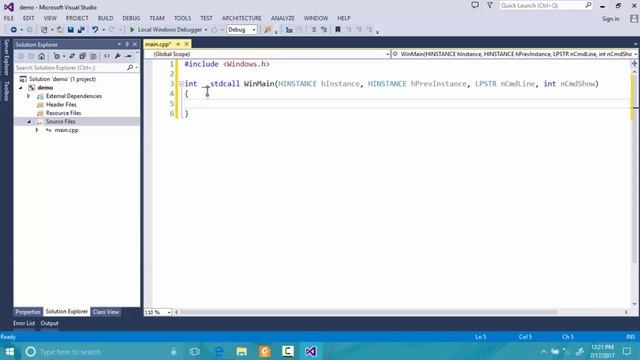The width and height of the screenshot is (640, 360).
Task: Select the Header Files folder
Action: pos(61,105)
